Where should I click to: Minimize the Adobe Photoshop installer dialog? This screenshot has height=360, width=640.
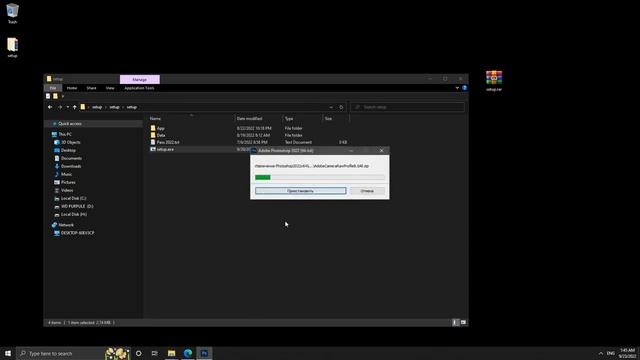click(x=351, y=151)
